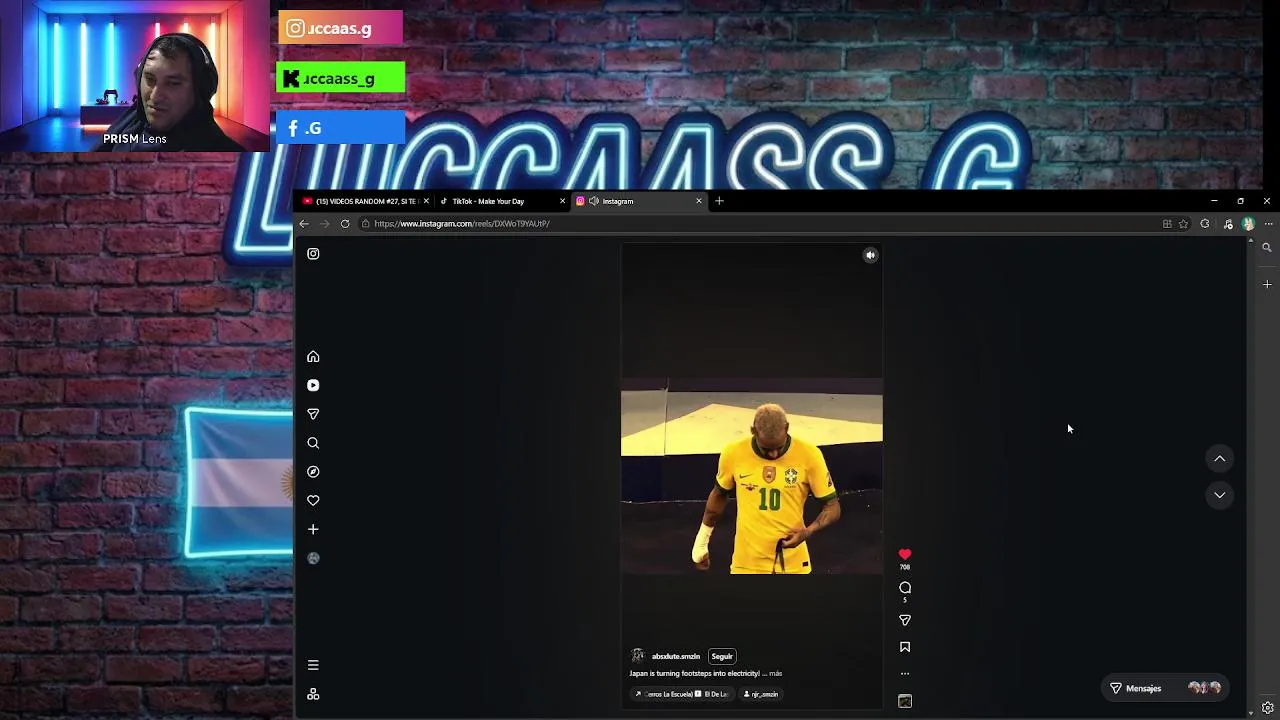Click absxlute.smzin profile avatar
The width and height of the screenshot is (1280, 720).
coord(637,656)
